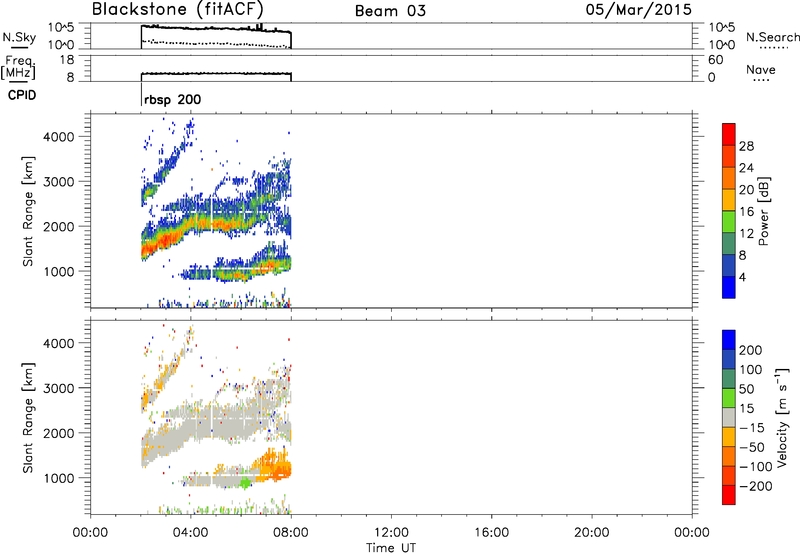Click the CPID row label

tap(22, 95)
